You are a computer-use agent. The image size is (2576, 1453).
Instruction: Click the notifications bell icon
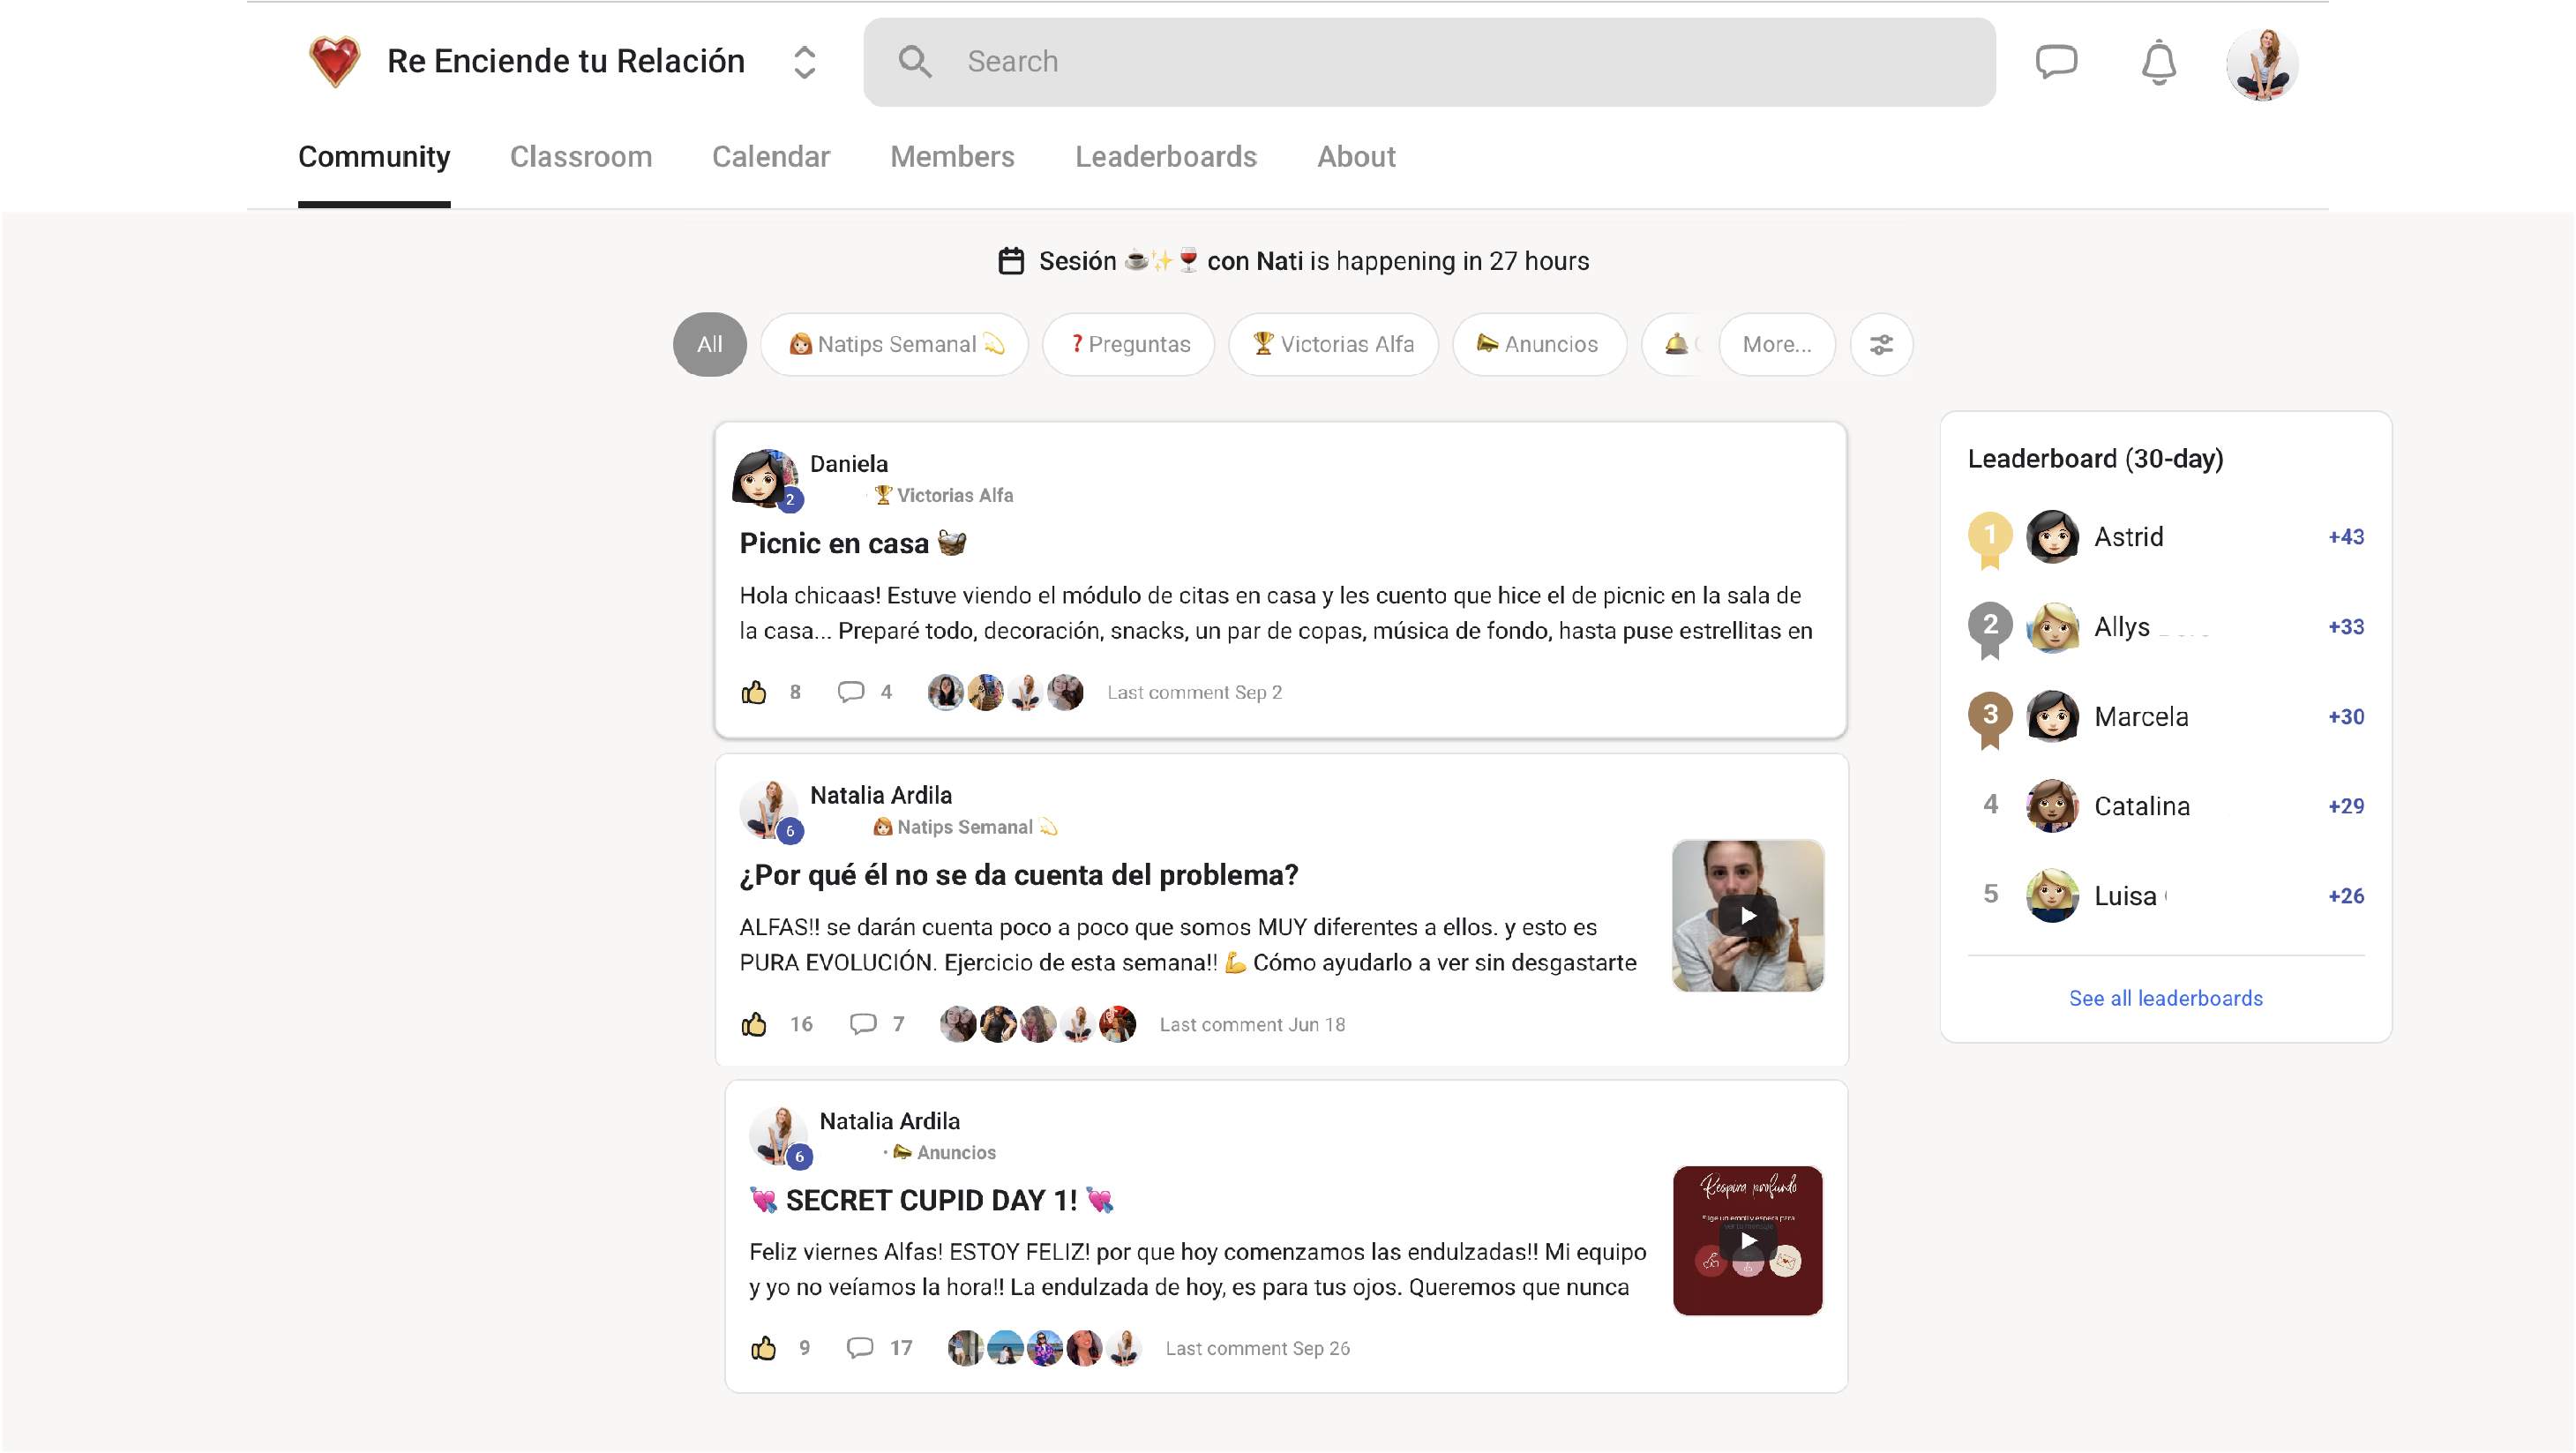click(x=2158, y=63)
